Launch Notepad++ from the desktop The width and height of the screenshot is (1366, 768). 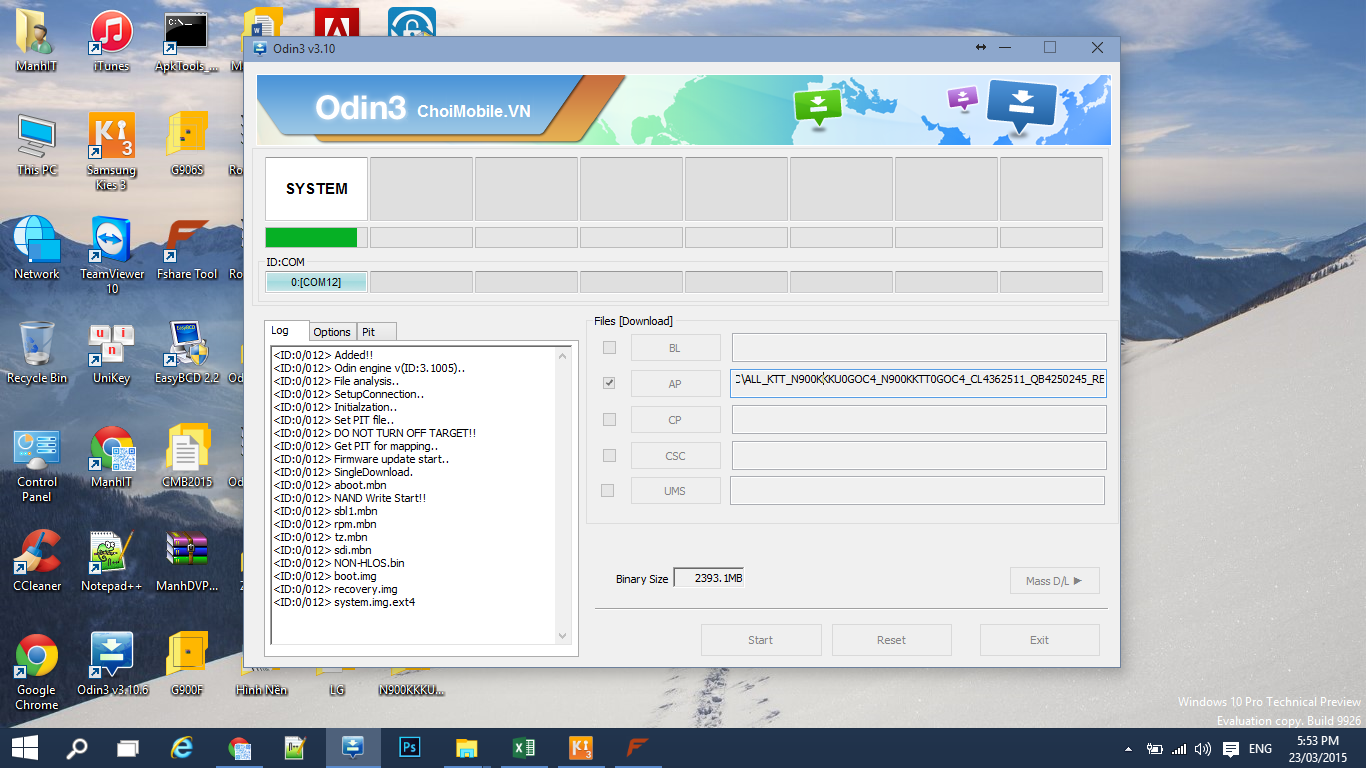pos(111,561)
